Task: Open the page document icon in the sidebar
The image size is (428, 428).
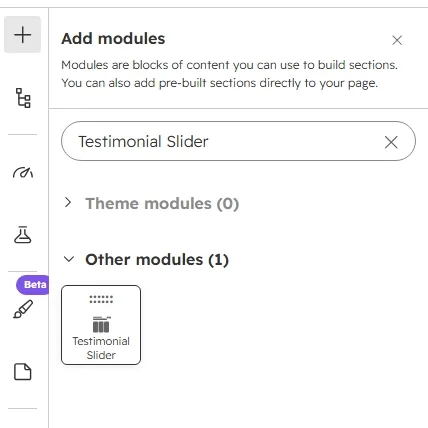Action: [x=23, y=372]
